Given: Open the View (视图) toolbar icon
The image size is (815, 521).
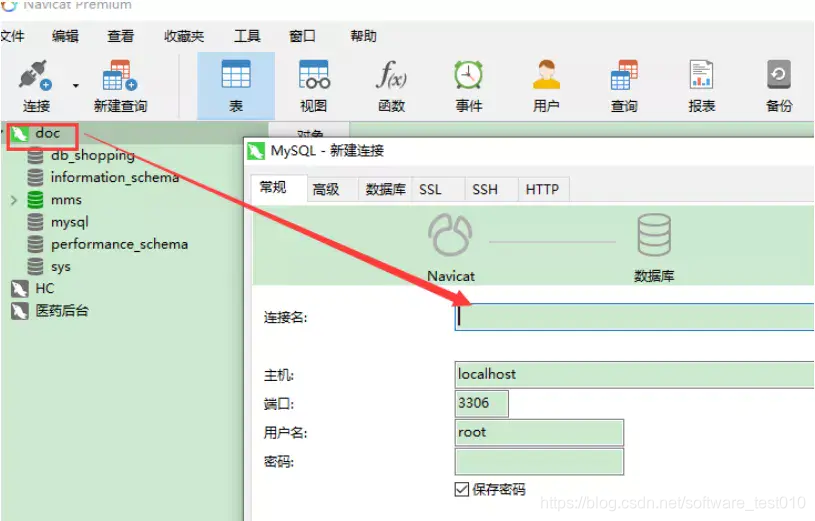Looking at the screenshot, I should [314, 74].
